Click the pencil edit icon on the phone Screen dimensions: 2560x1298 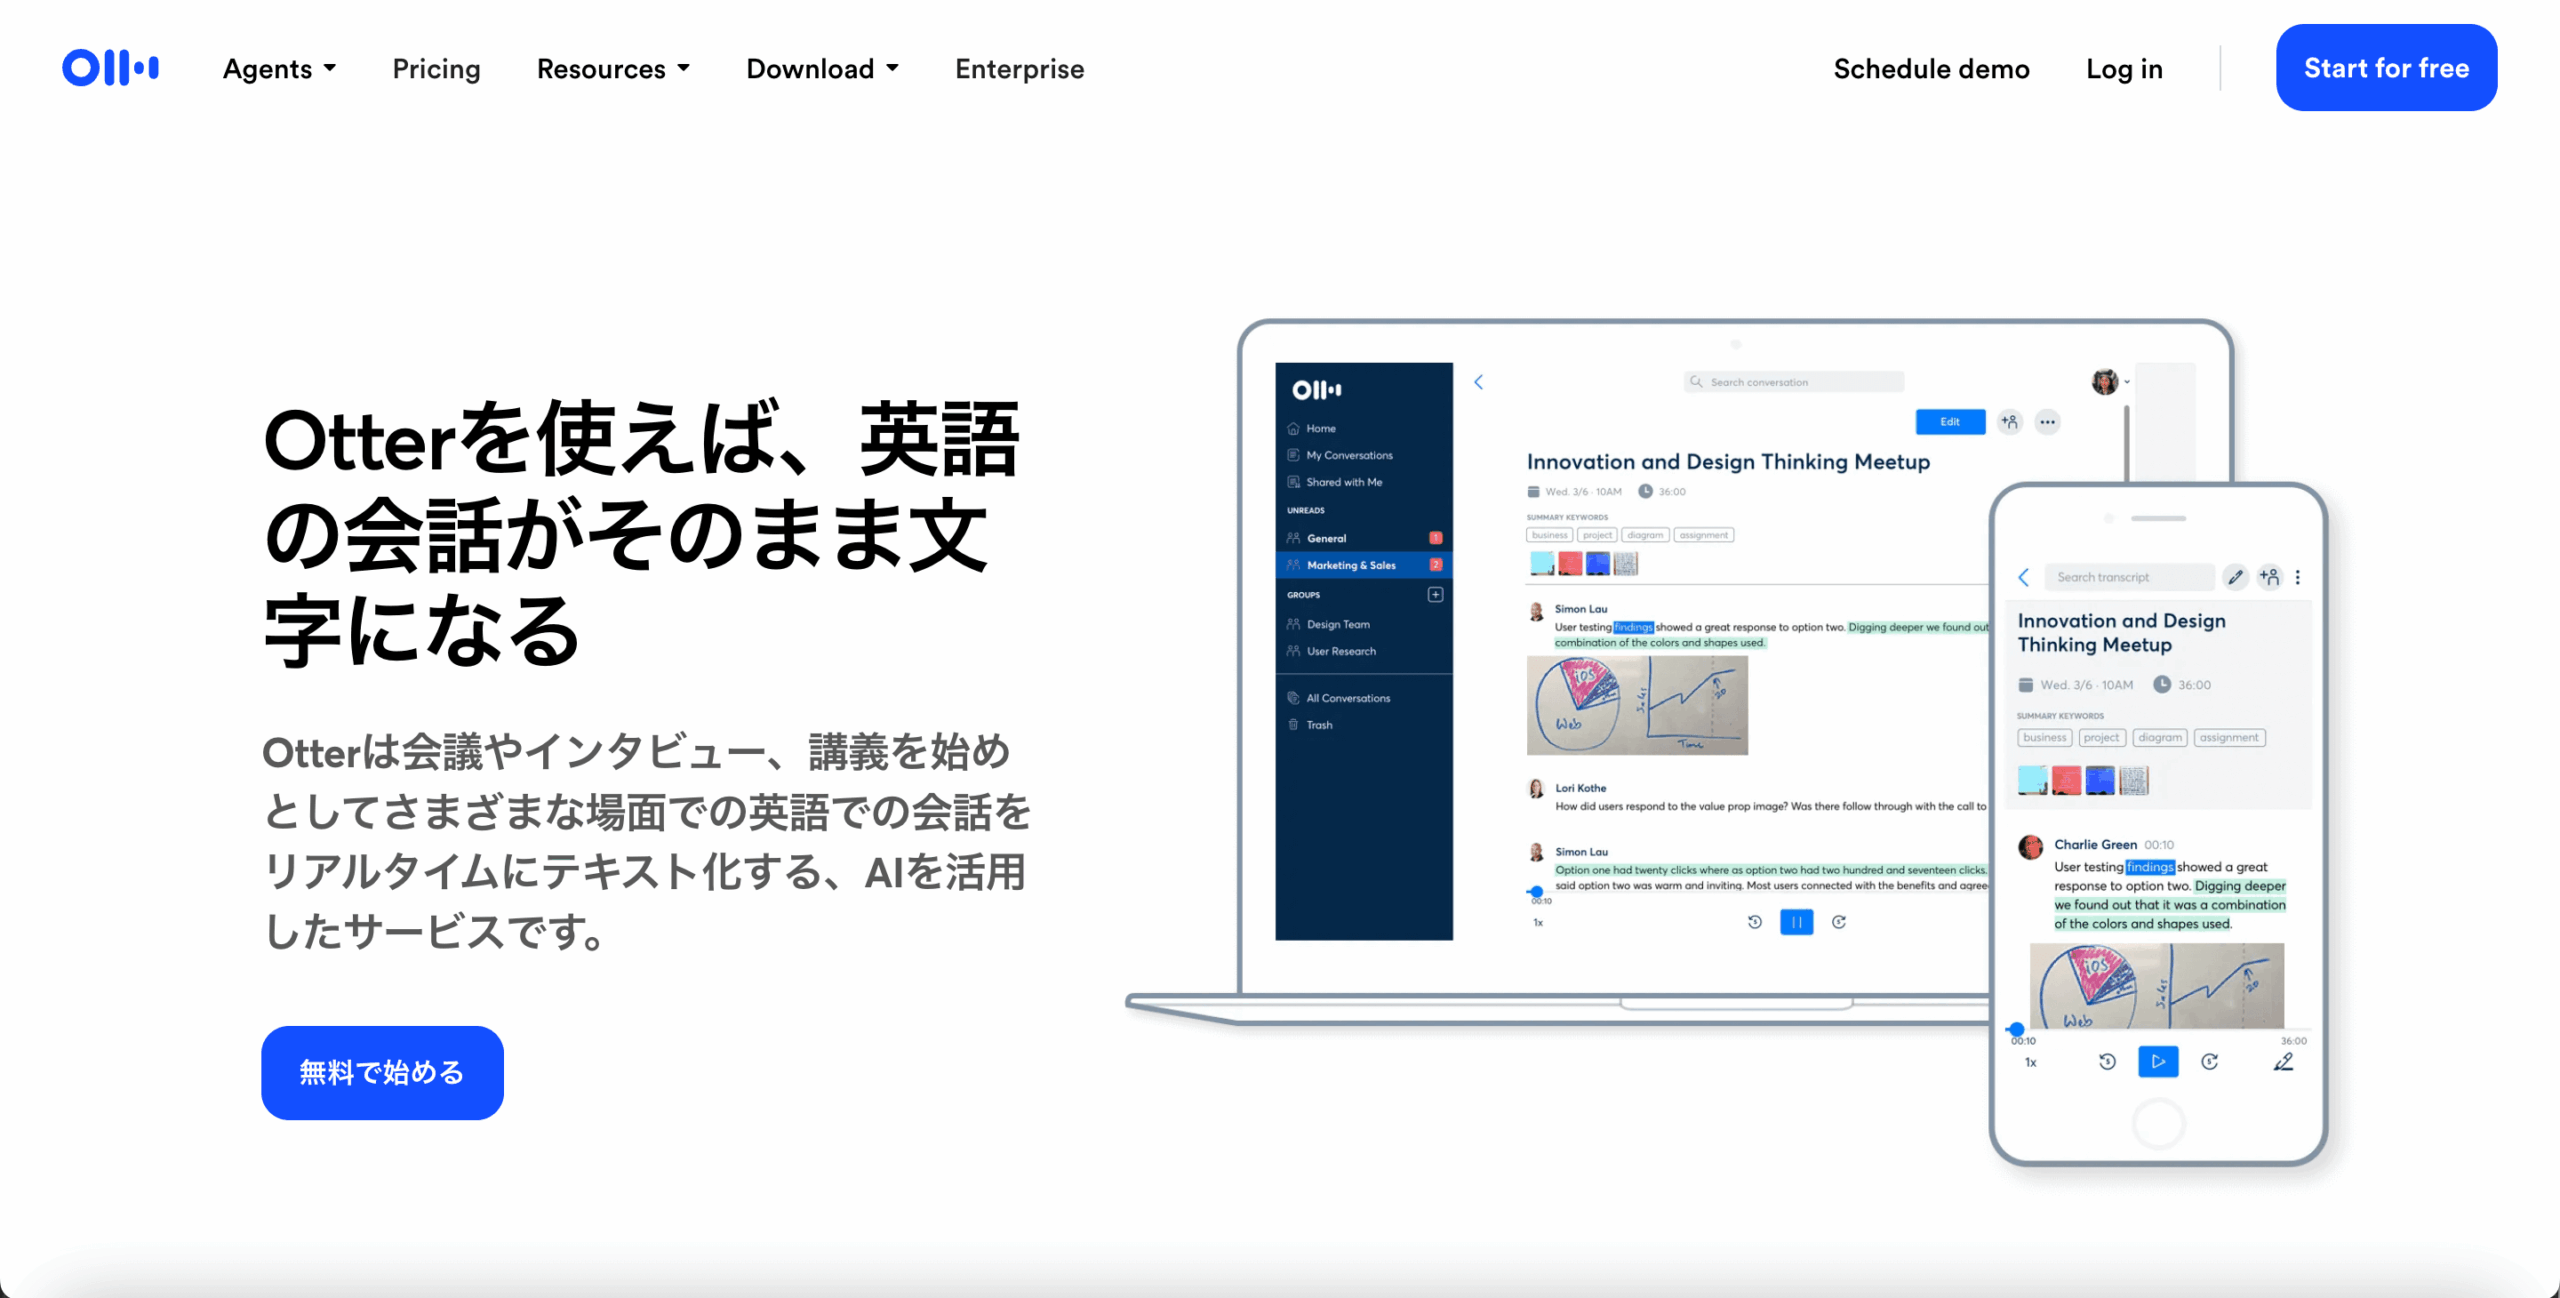point(2235,577)
